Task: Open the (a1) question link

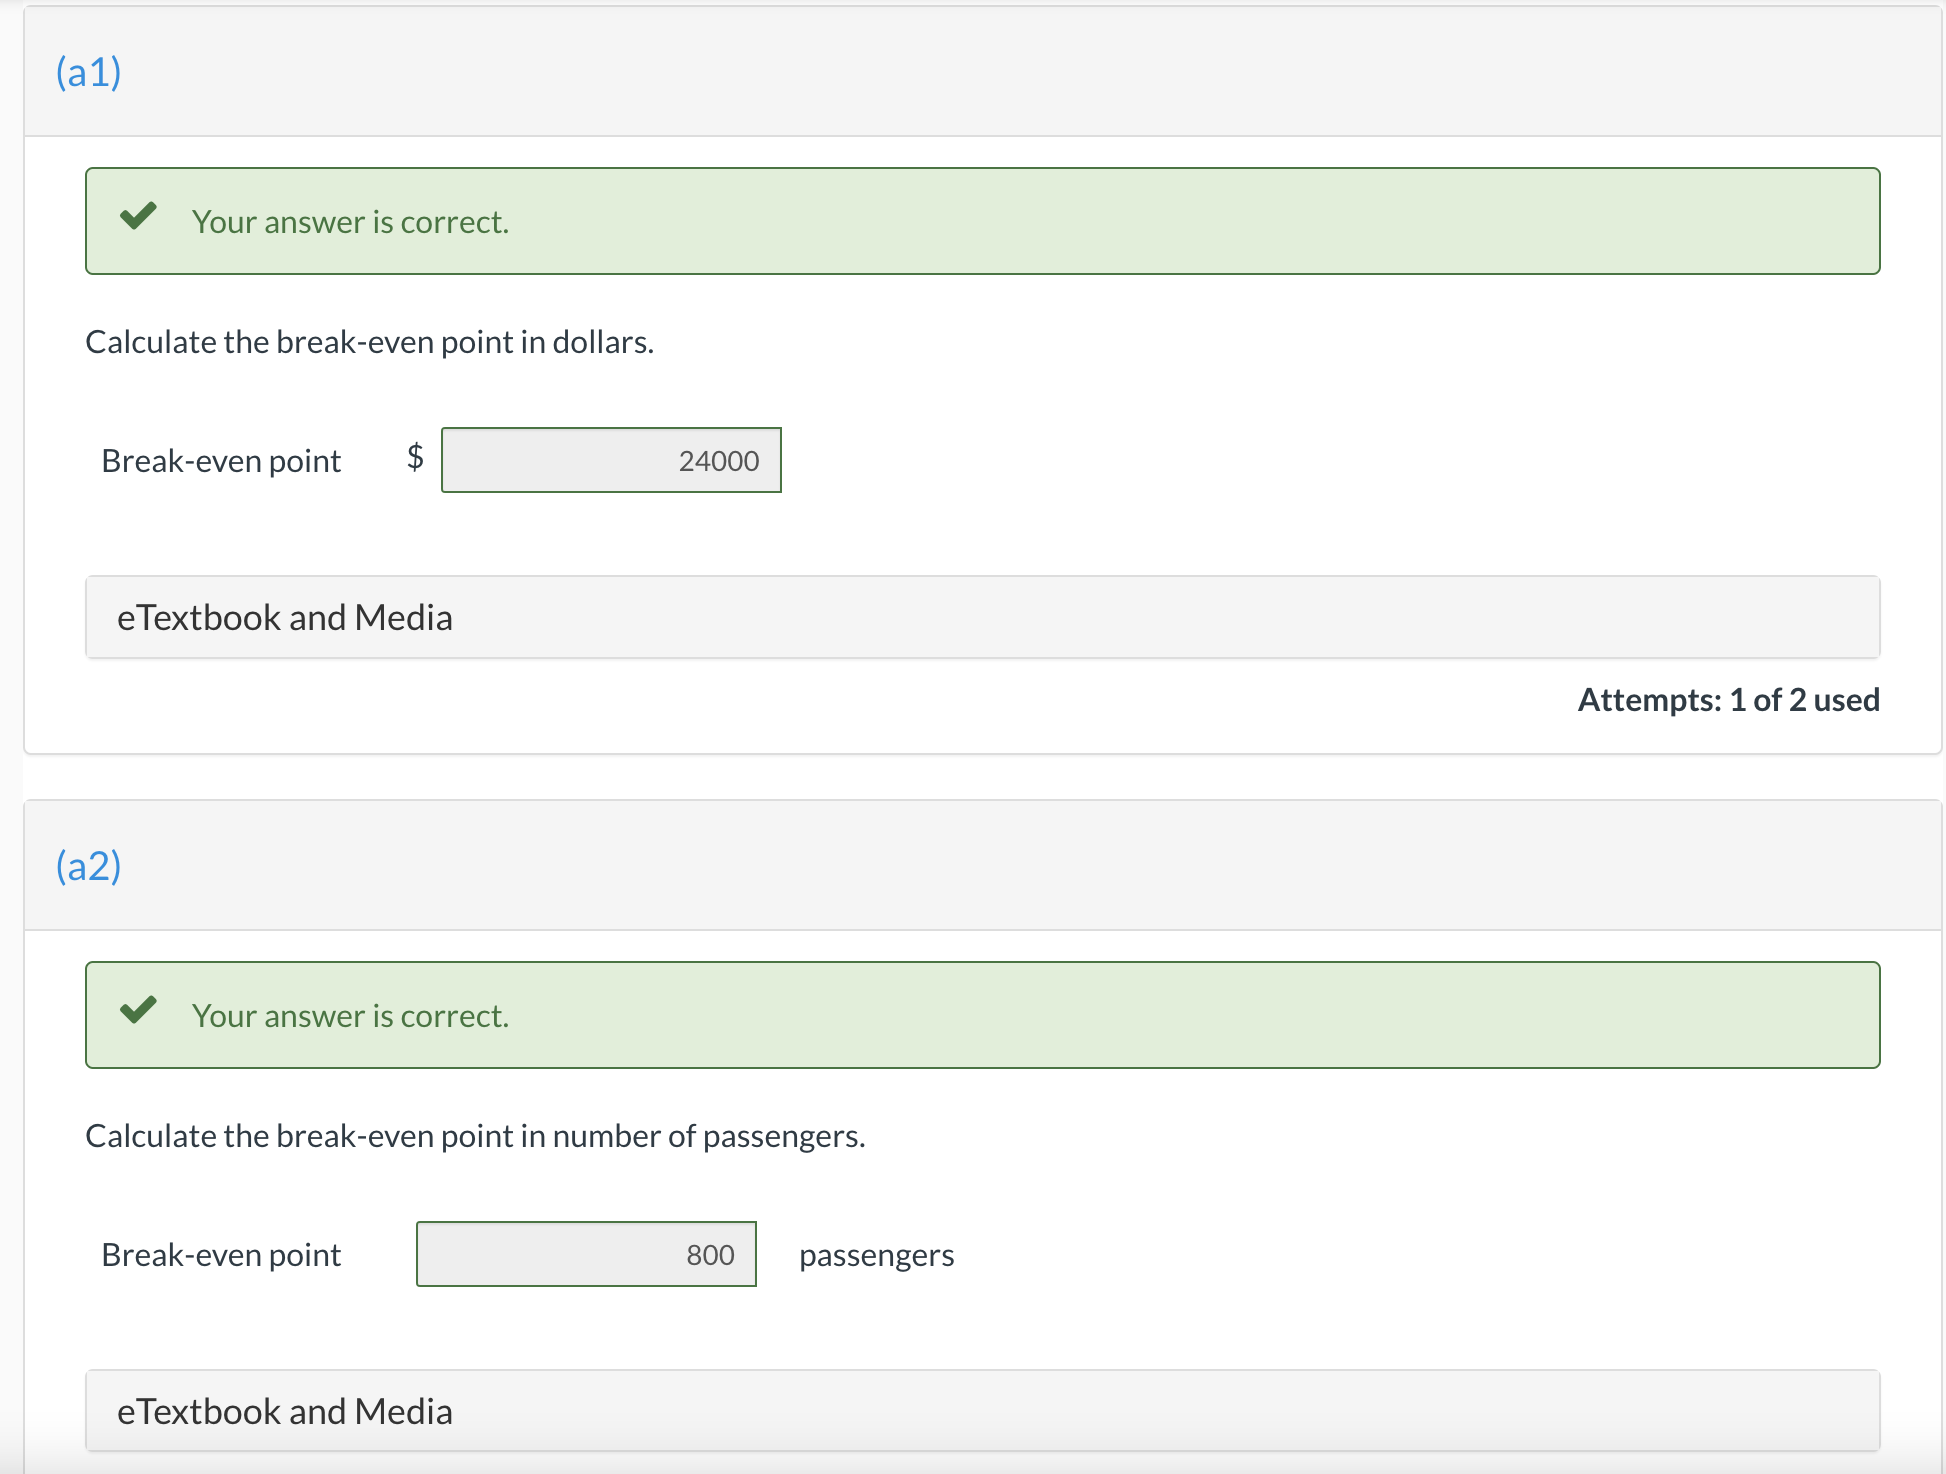Action: pos(88,72)
